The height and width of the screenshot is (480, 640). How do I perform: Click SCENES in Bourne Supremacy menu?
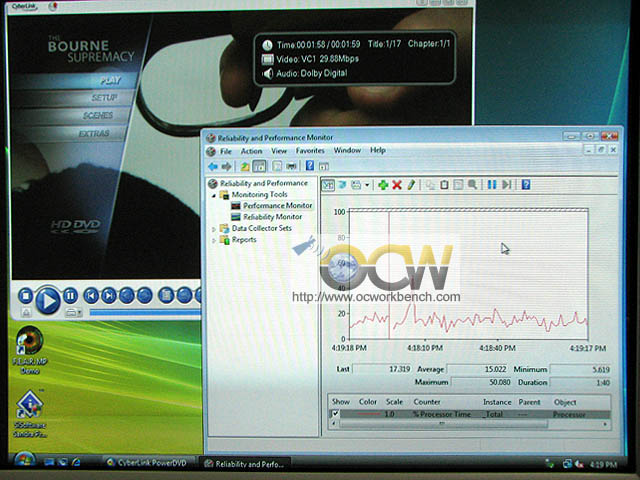tap(98, 116)
